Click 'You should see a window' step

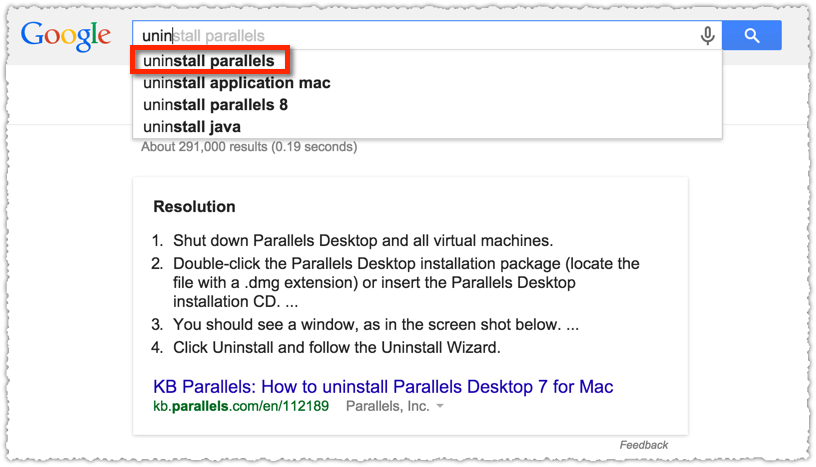pyautogui.click(x=376, y=324)
